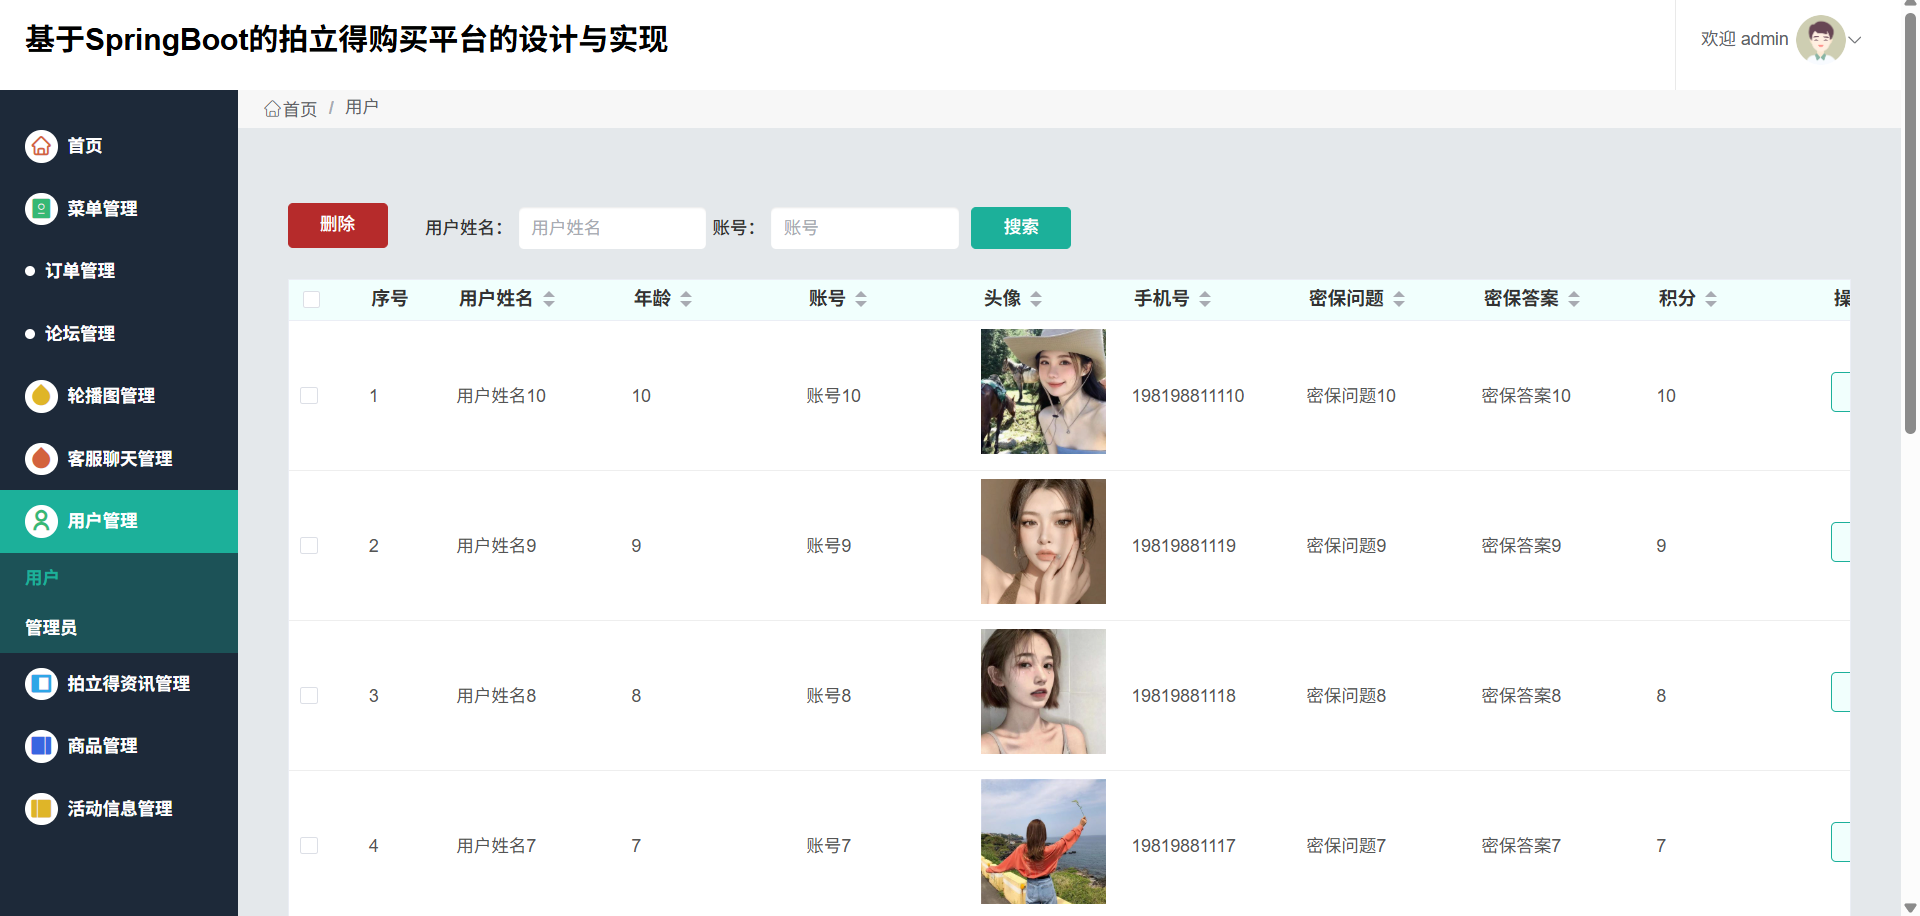Image resolution: width=1920 pixels, height=916 pixels.
Task: Click the 密保答案7 cell
Action: coord(1521,846)
